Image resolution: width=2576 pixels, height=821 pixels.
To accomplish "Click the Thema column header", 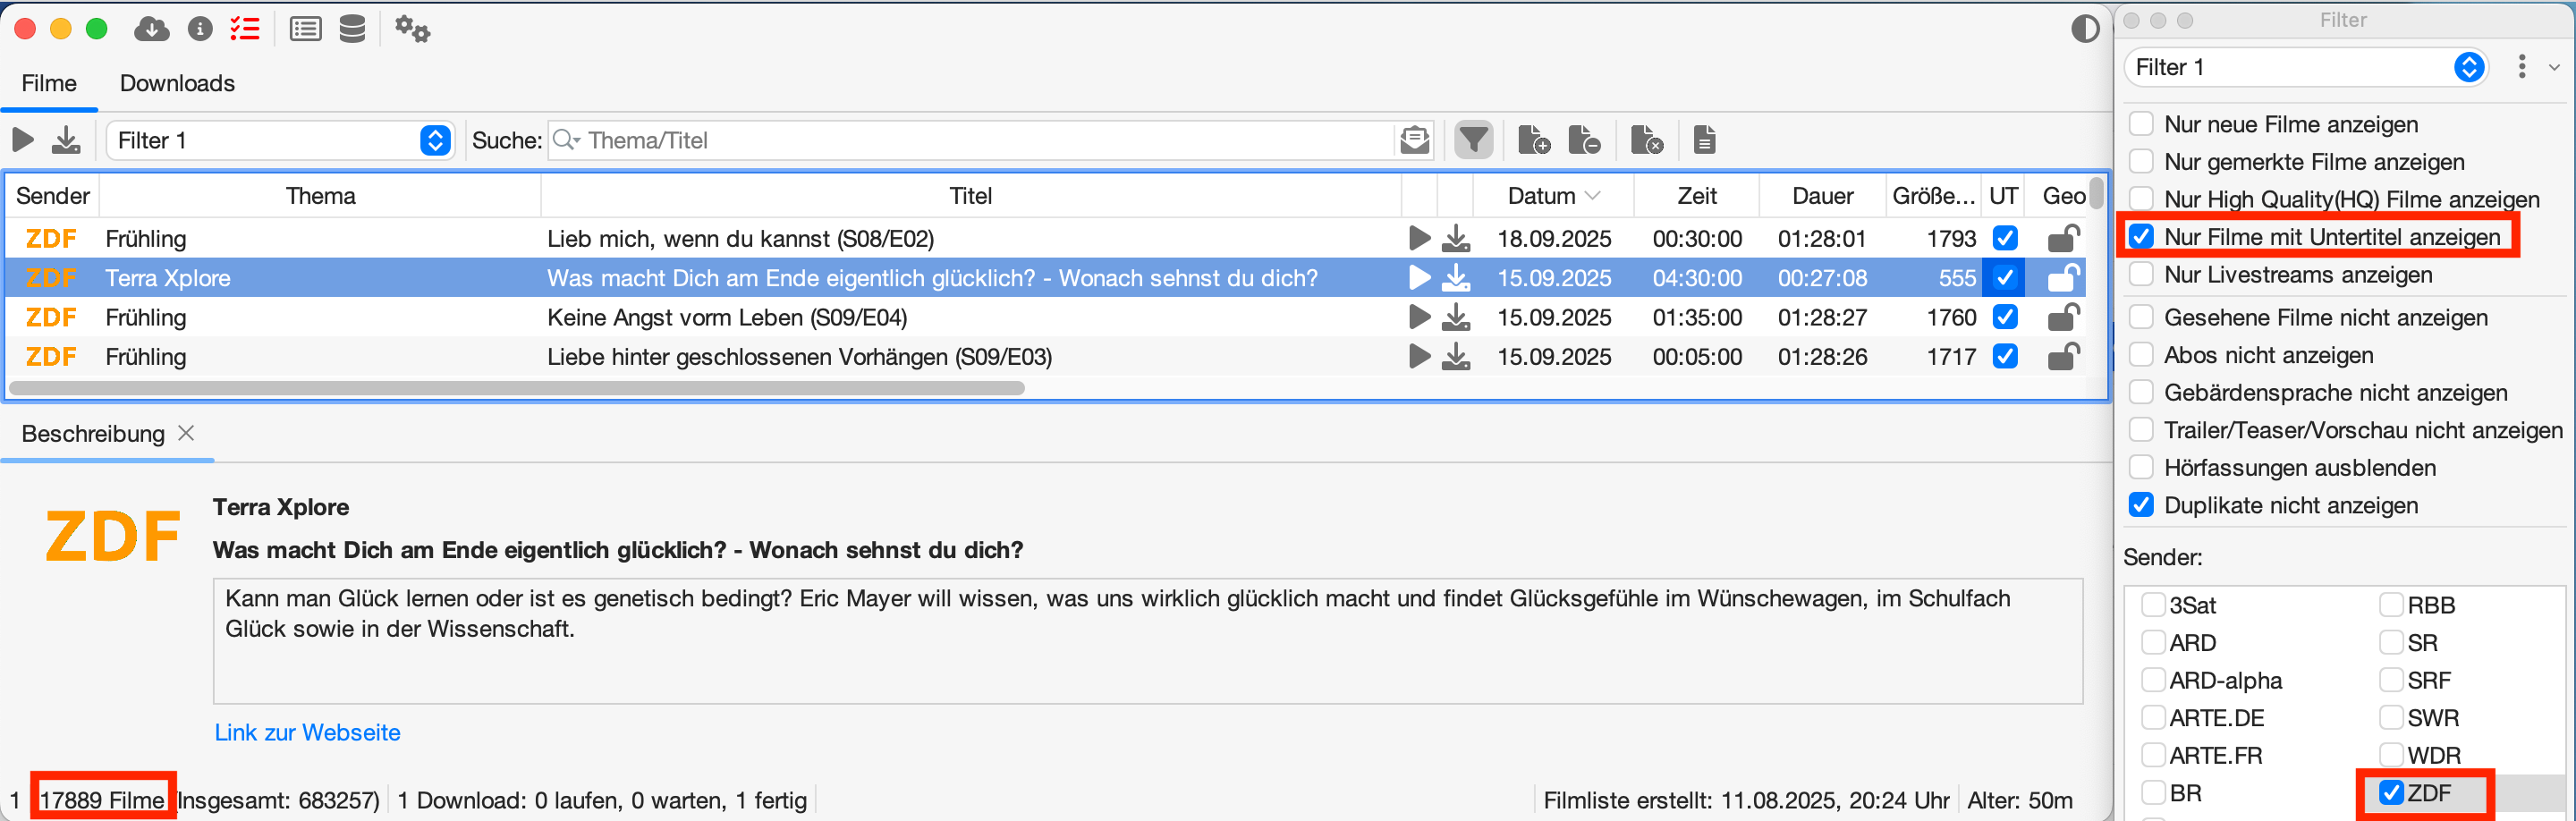I will [x=320, y=196].
